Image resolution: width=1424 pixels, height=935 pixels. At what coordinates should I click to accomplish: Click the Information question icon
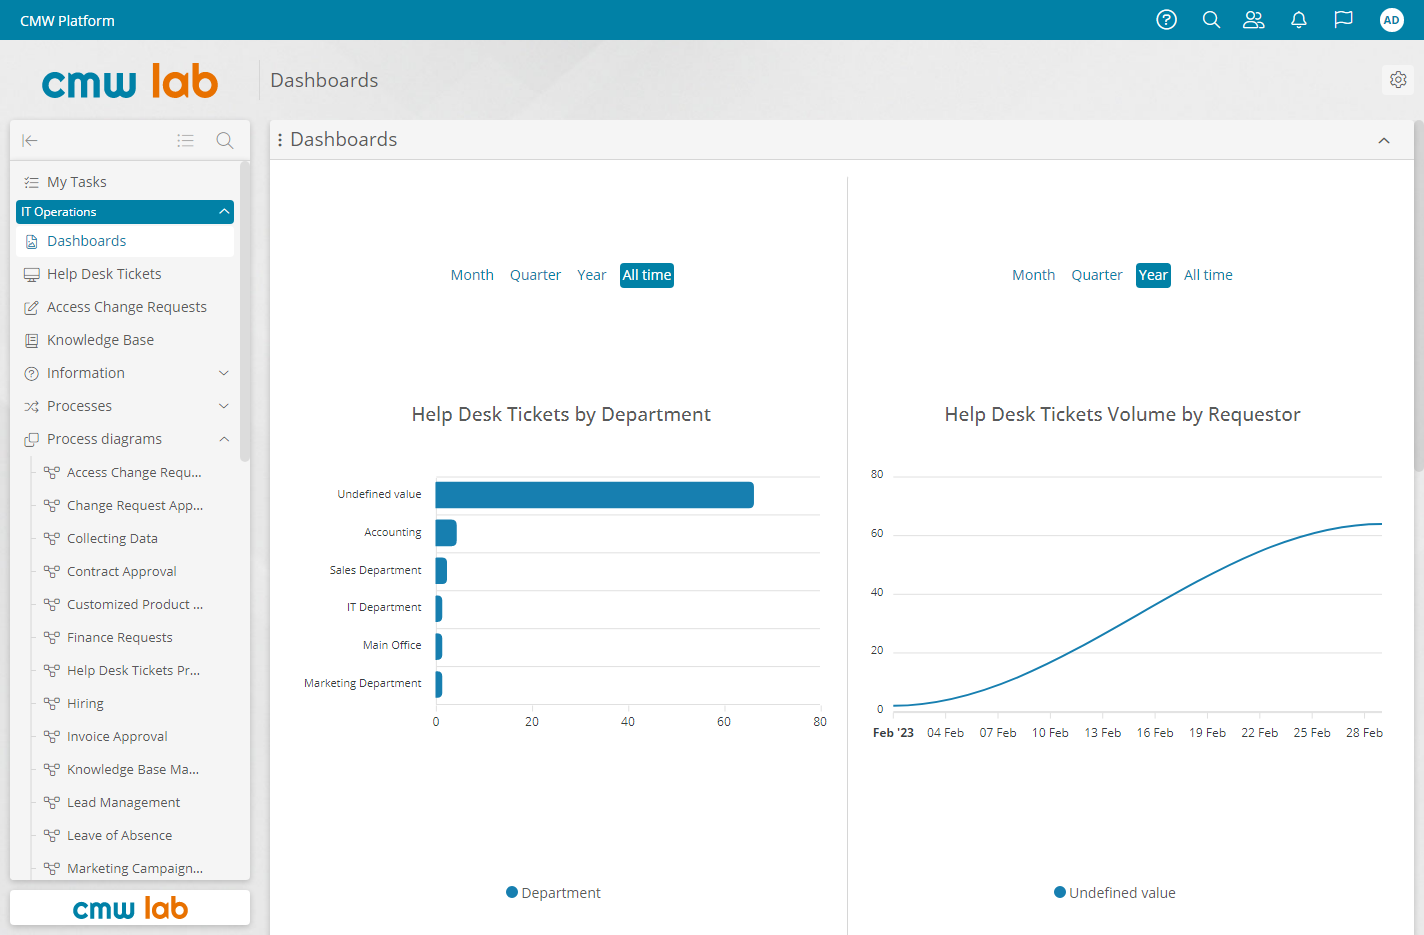coord(31,373)
